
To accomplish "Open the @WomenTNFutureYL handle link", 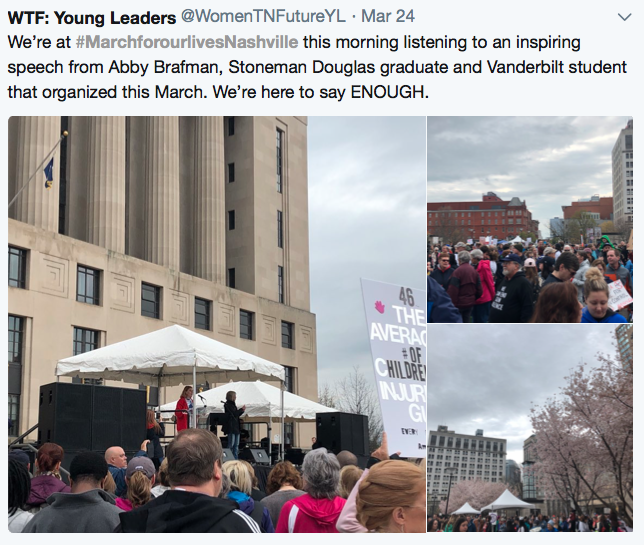I will tap(263, 16).
